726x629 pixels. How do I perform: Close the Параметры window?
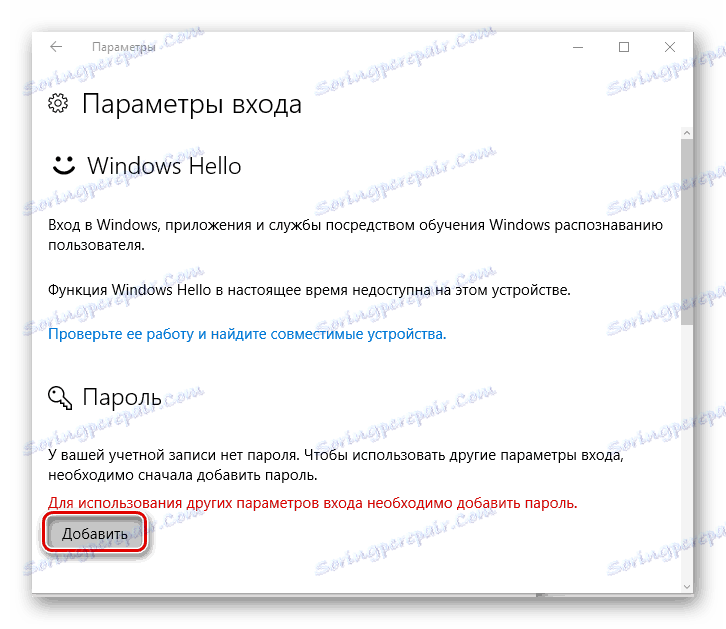click(670, 47)
